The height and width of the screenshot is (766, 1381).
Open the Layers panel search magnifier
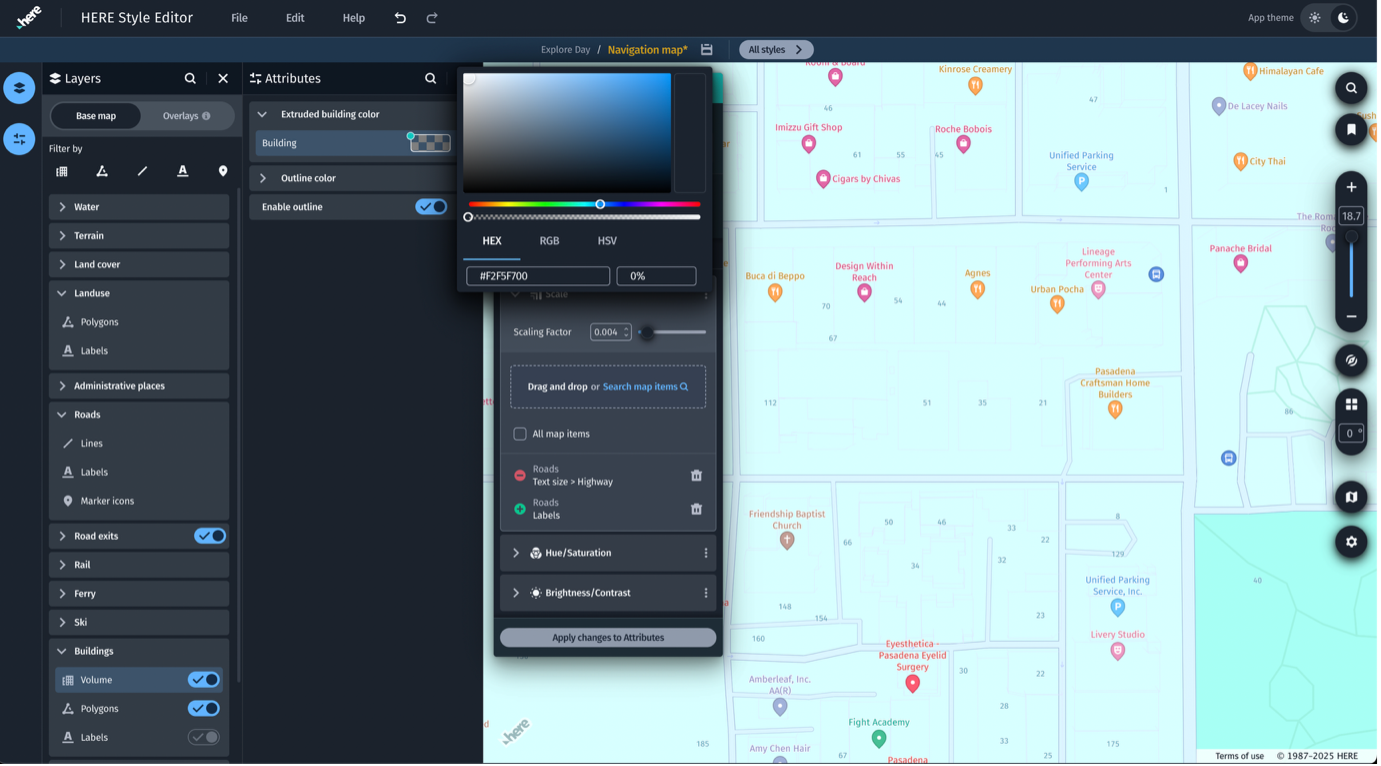(x=190, y=78)
